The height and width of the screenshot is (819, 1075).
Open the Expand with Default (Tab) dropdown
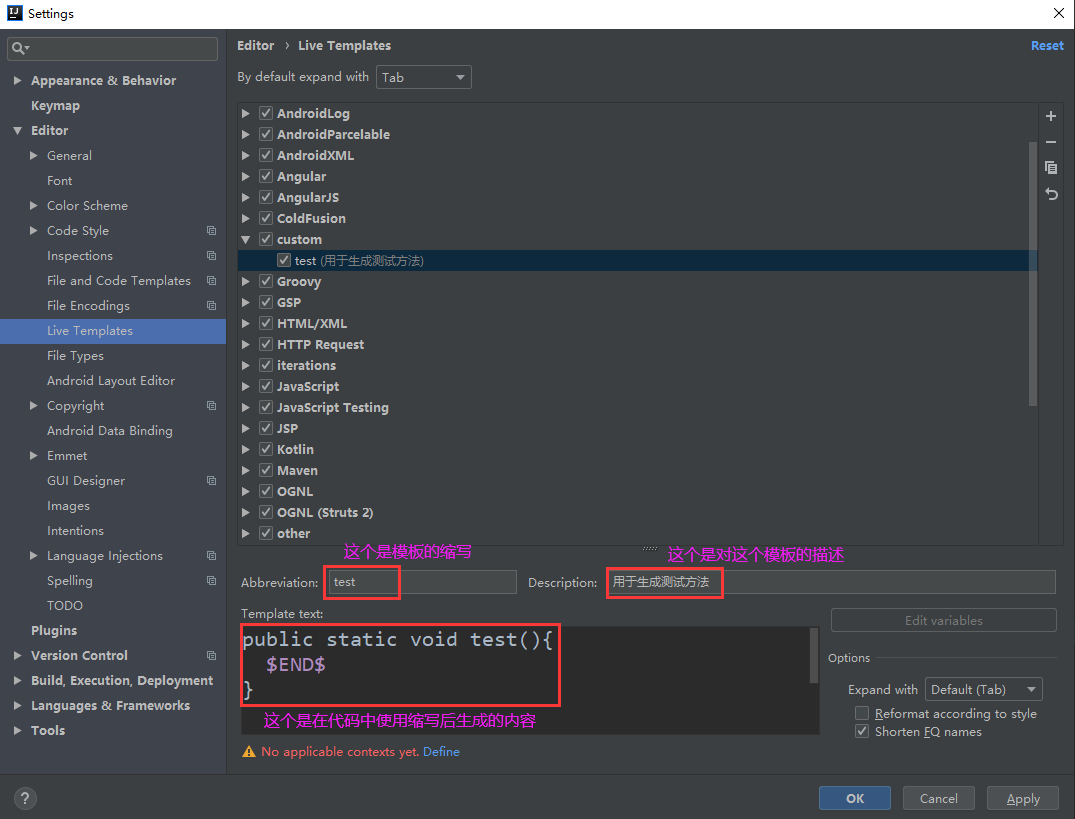(983, 689)
